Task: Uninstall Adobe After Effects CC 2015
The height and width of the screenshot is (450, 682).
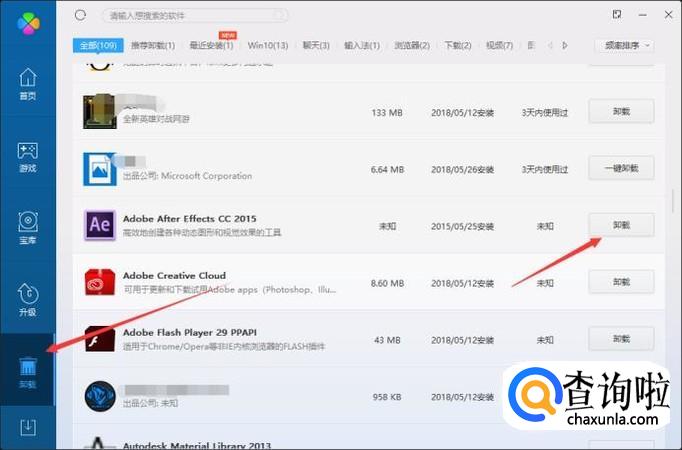Action: click(x=621, y=225)
